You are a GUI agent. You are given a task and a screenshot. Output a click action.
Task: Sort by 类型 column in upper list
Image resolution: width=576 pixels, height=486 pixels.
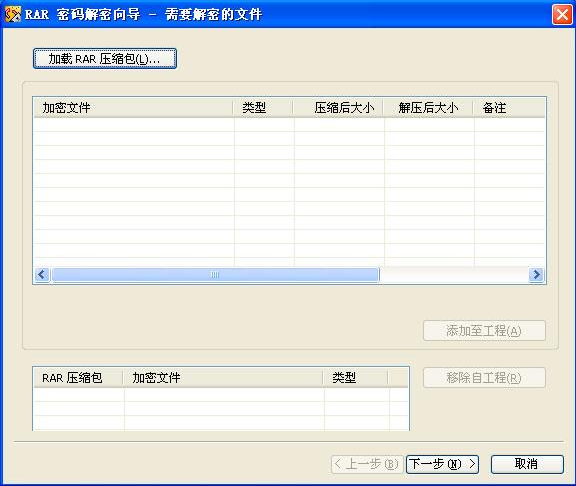pyautogui.click(x=263, y=108)
